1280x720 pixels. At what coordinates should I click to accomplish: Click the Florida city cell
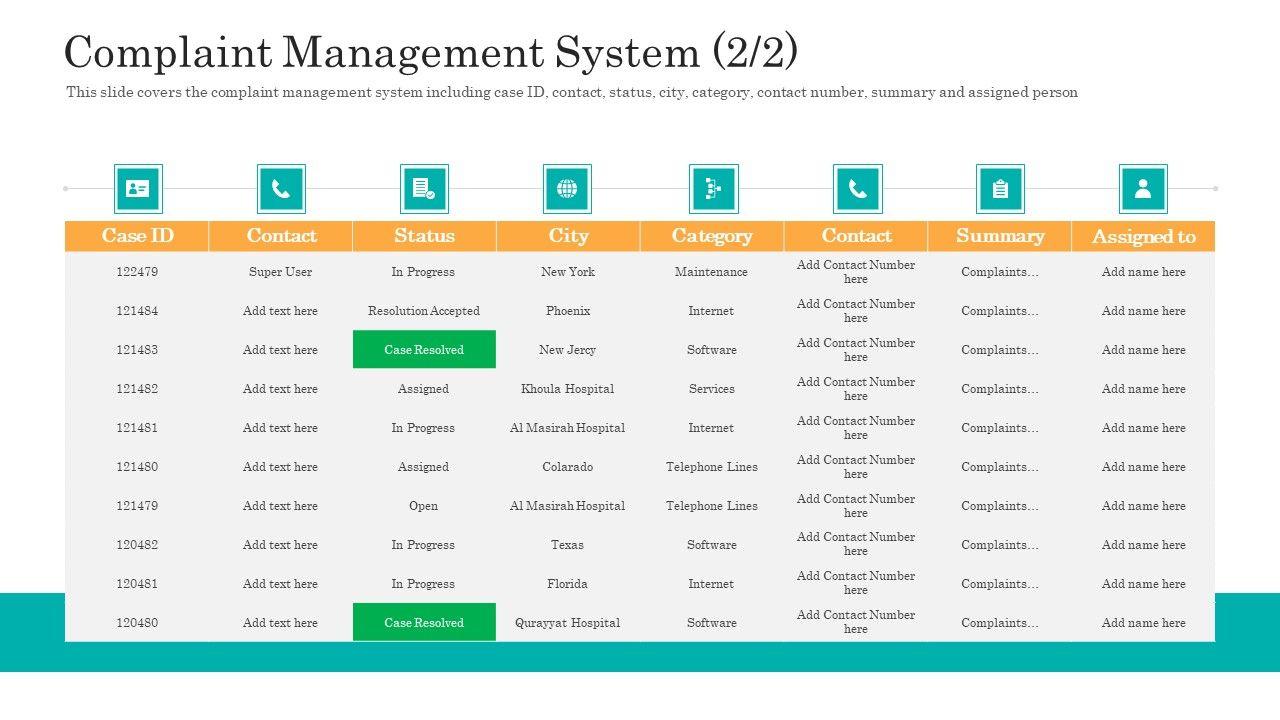[568, 584]
